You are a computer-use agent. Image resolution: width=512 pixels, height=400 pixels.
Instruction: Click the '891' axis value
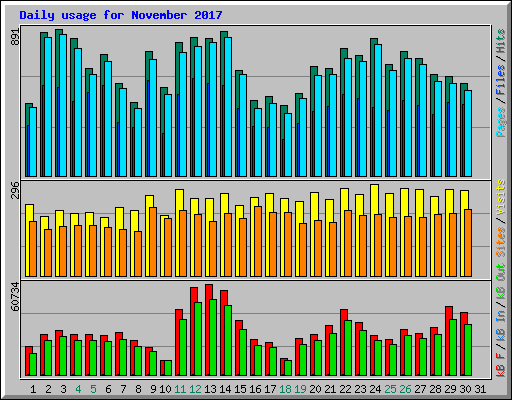15,37
